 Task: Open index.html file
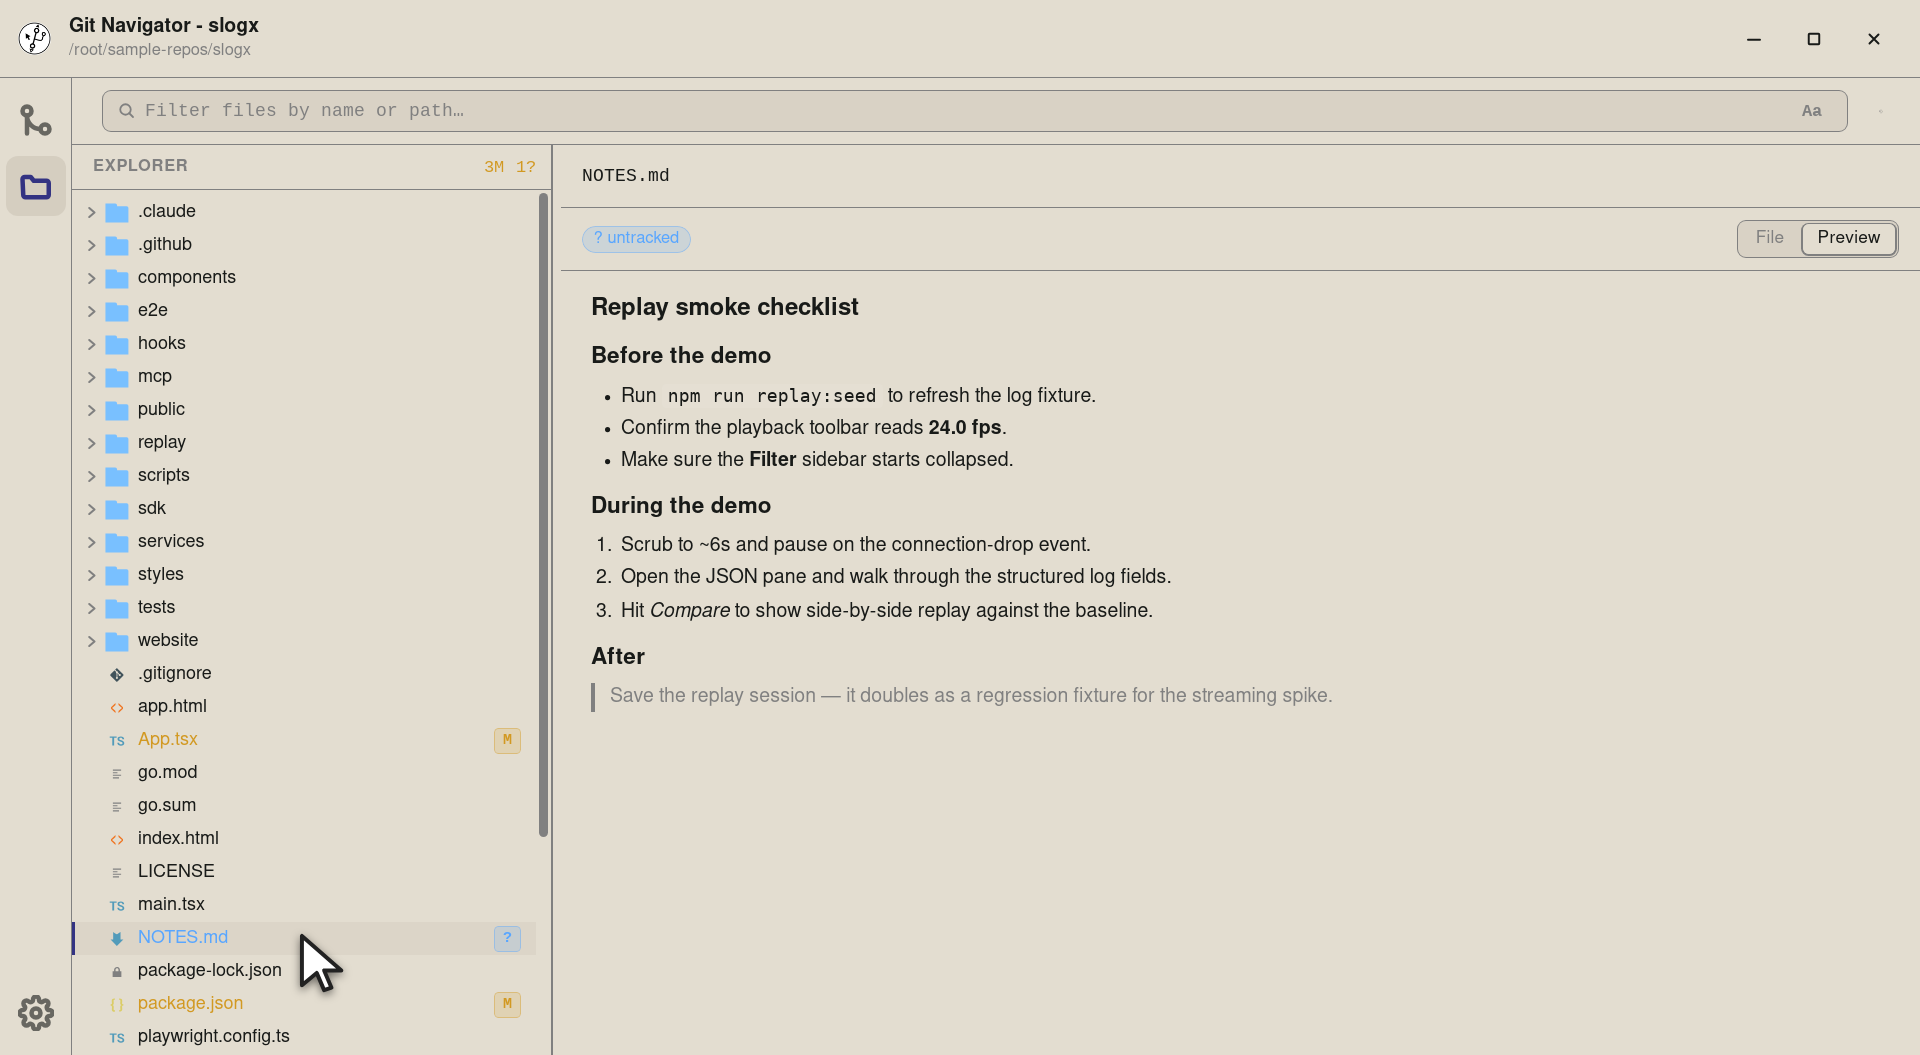[178, 838]
